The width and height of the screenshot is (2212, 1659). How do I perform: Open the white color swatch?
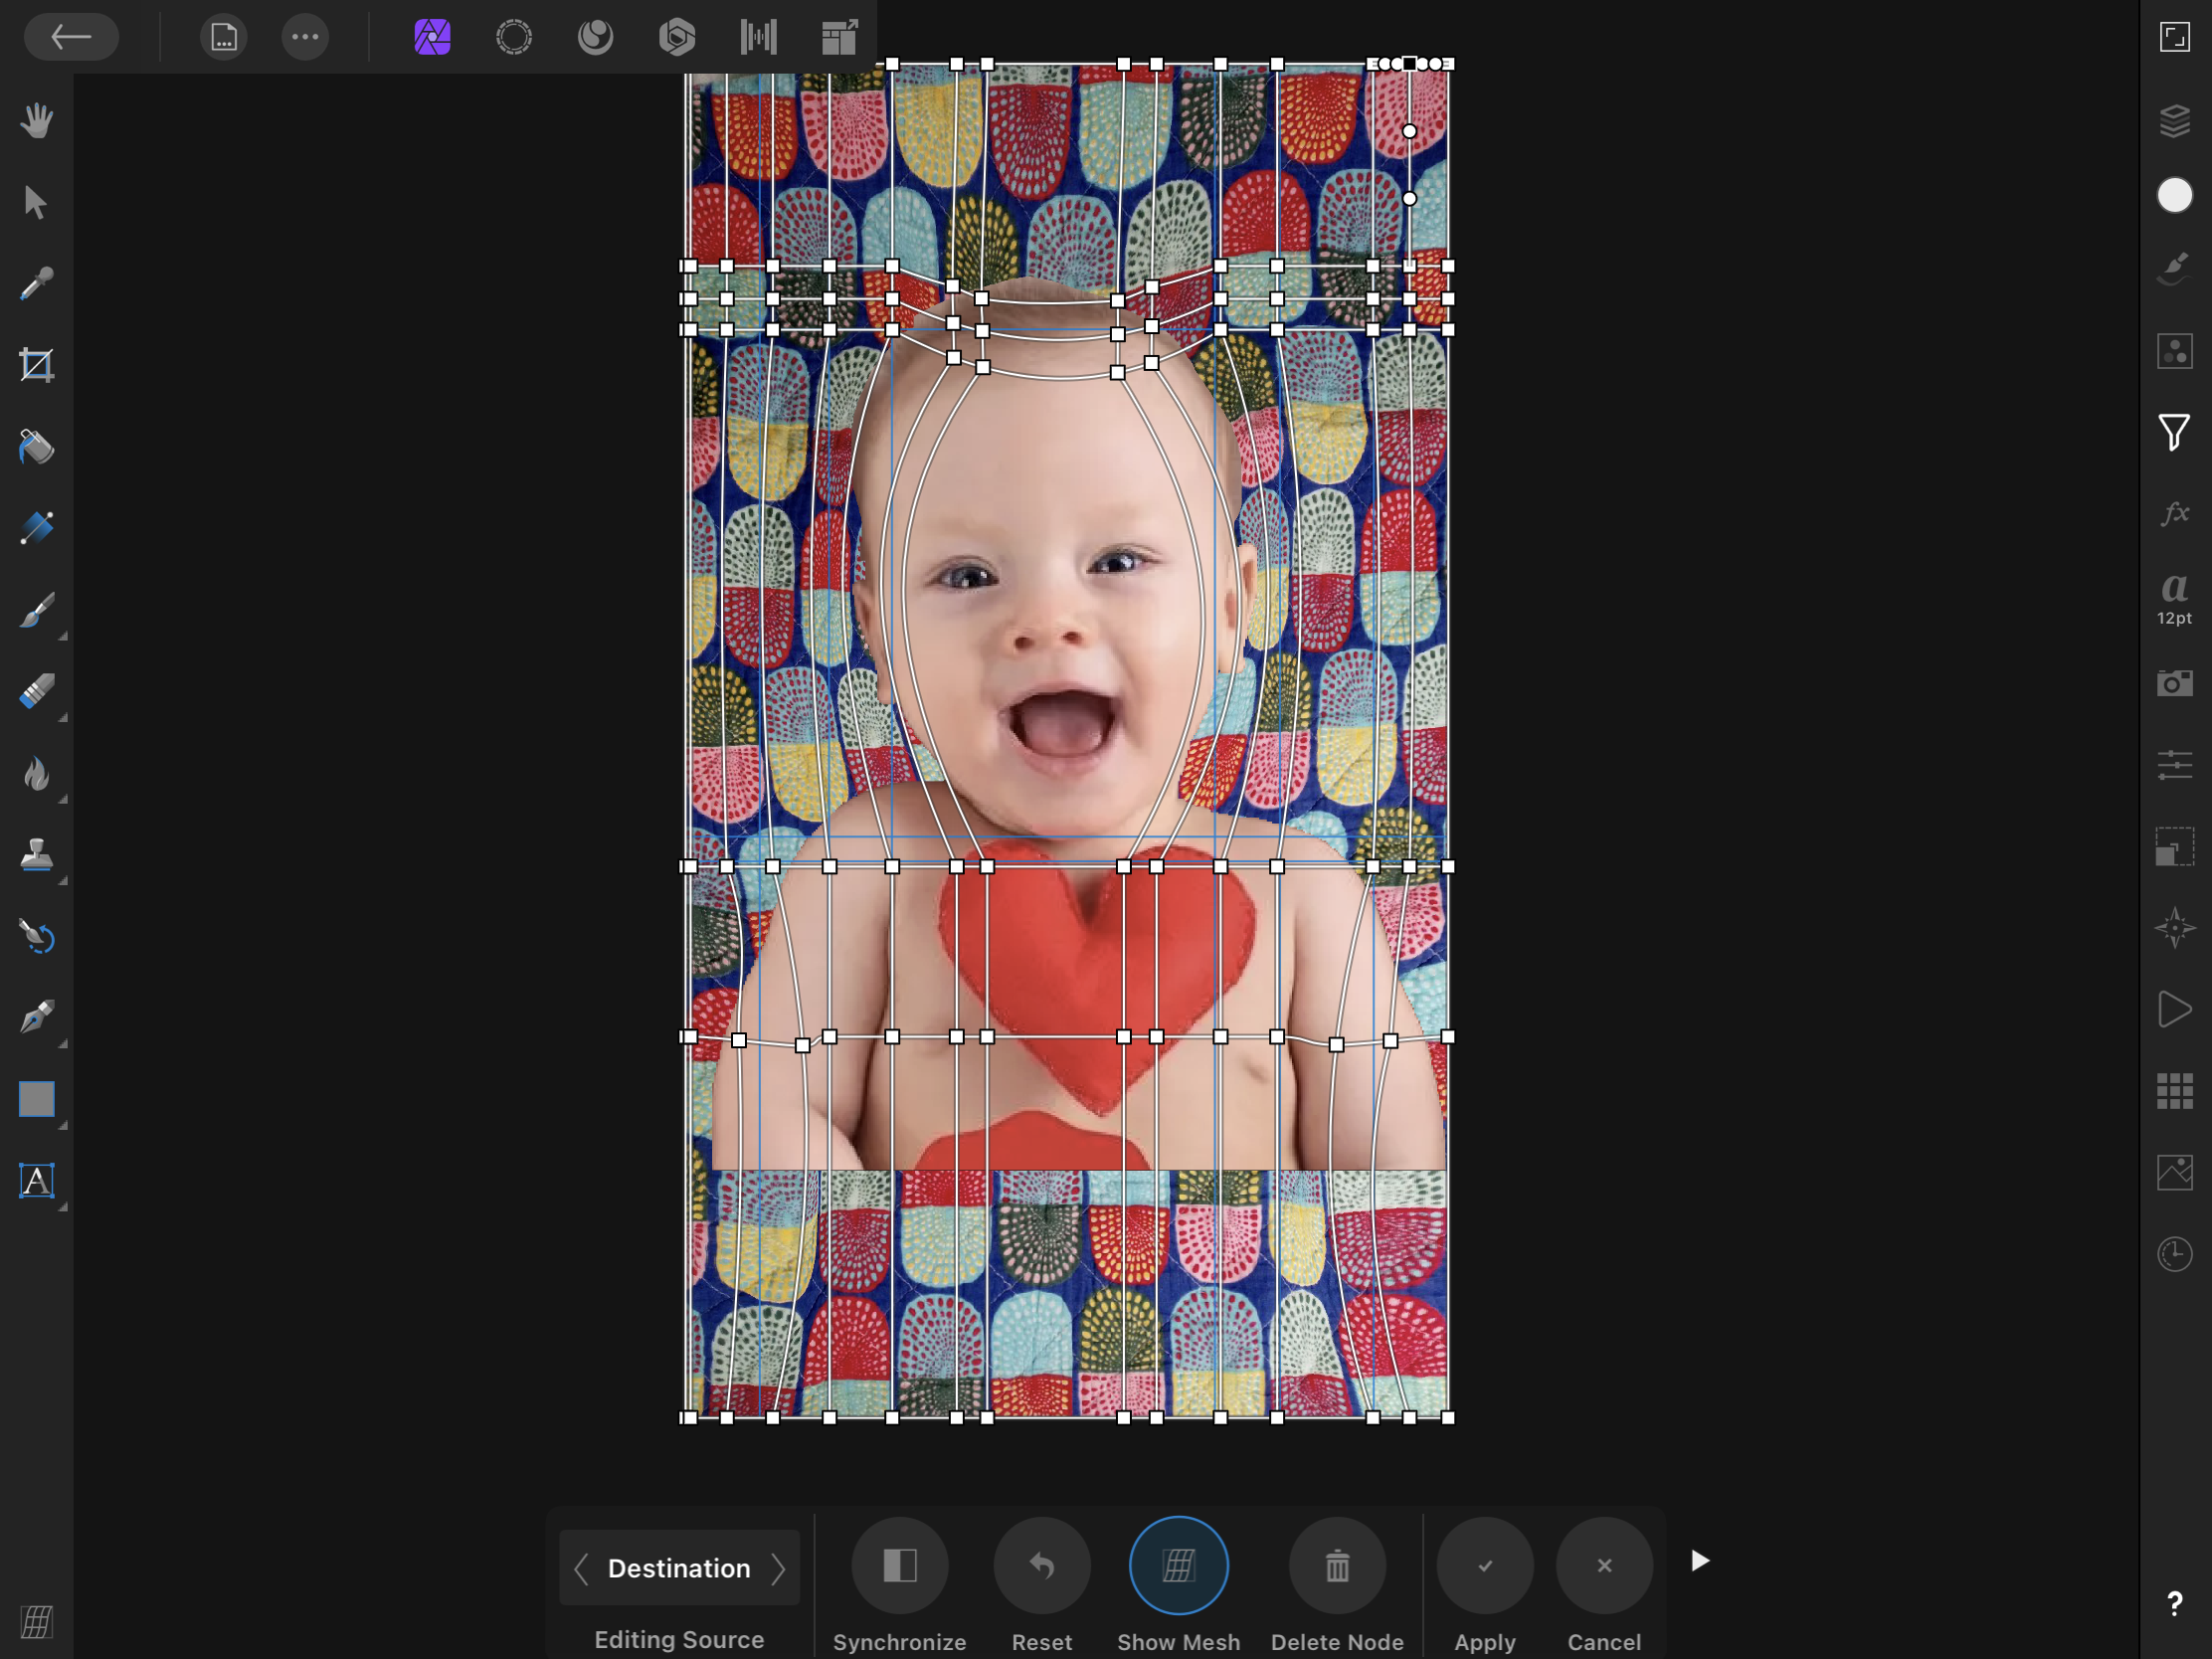coord(2174,195)
